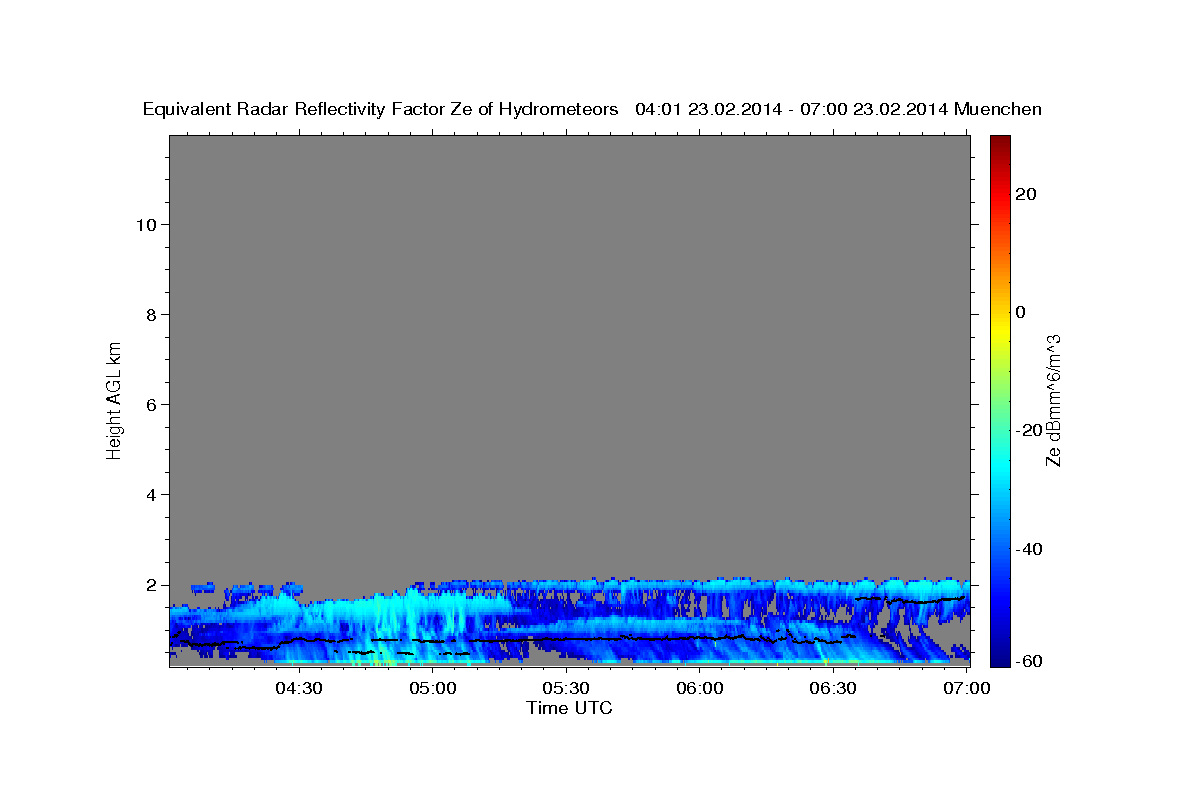Click the height tick label '10'
The image size is (1200, 800).
coord(147,225)
